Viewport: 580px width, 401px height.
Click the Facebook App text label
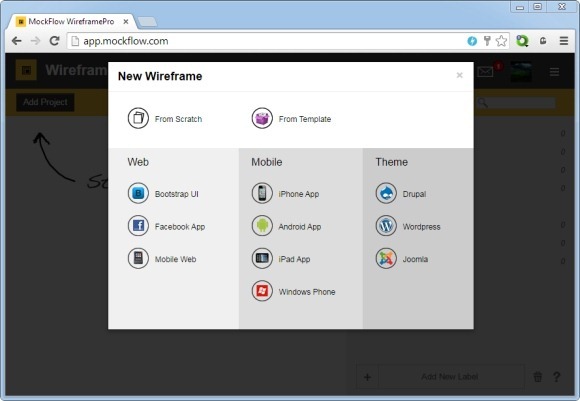pos(180,227)
